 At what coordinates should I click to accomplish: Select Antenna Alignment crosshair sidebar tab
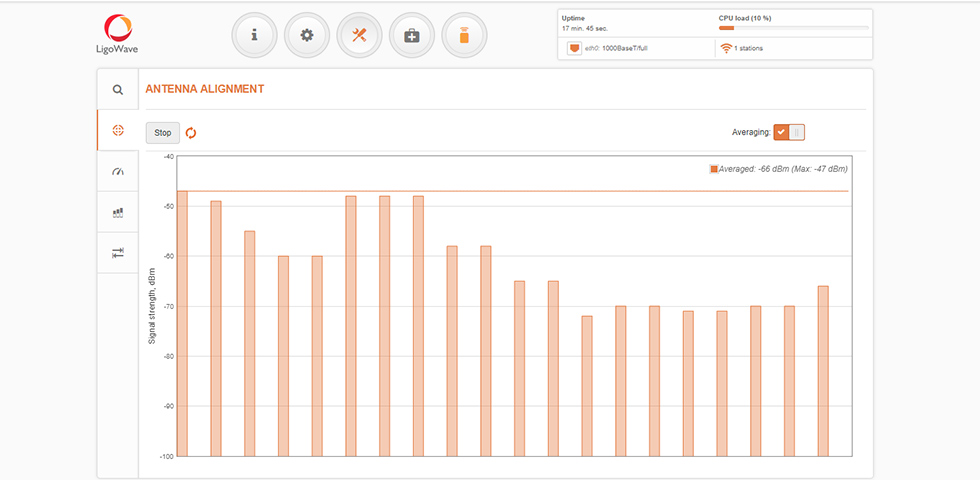(118, 130)
